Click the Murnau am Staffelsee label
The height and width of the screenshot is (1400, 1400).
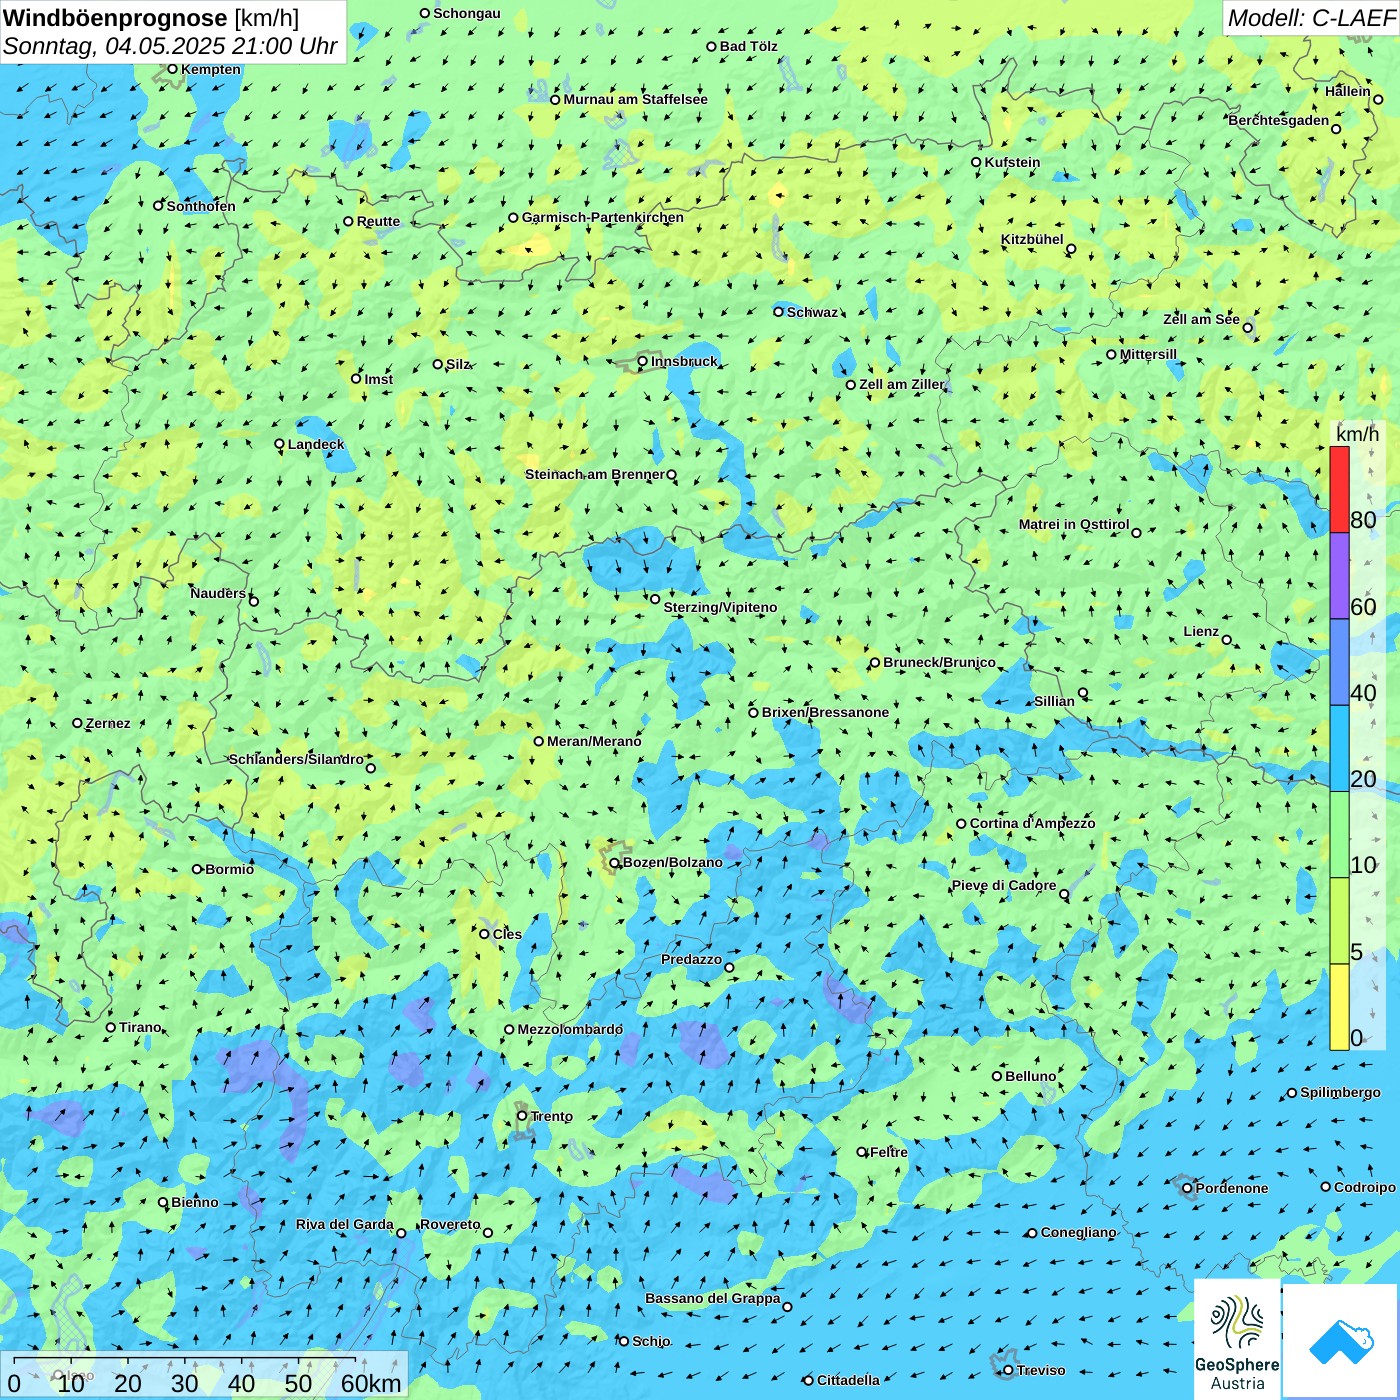[x=635, y=99]
